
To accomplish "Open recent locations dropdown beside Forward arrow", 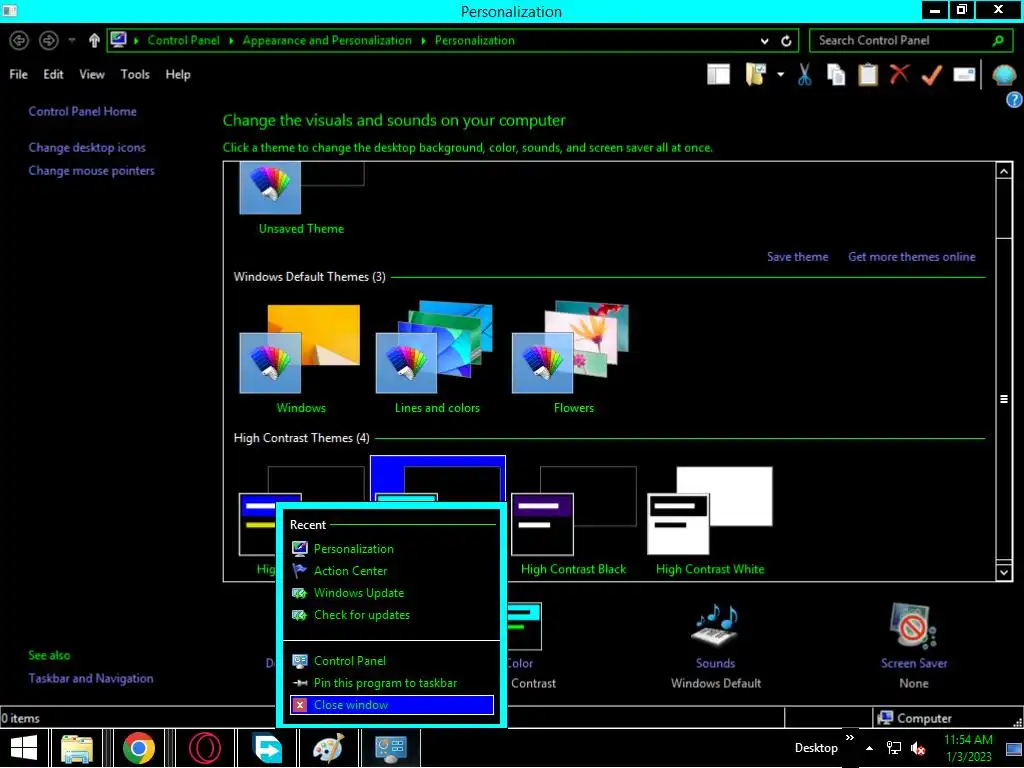I will coord(72,40).
